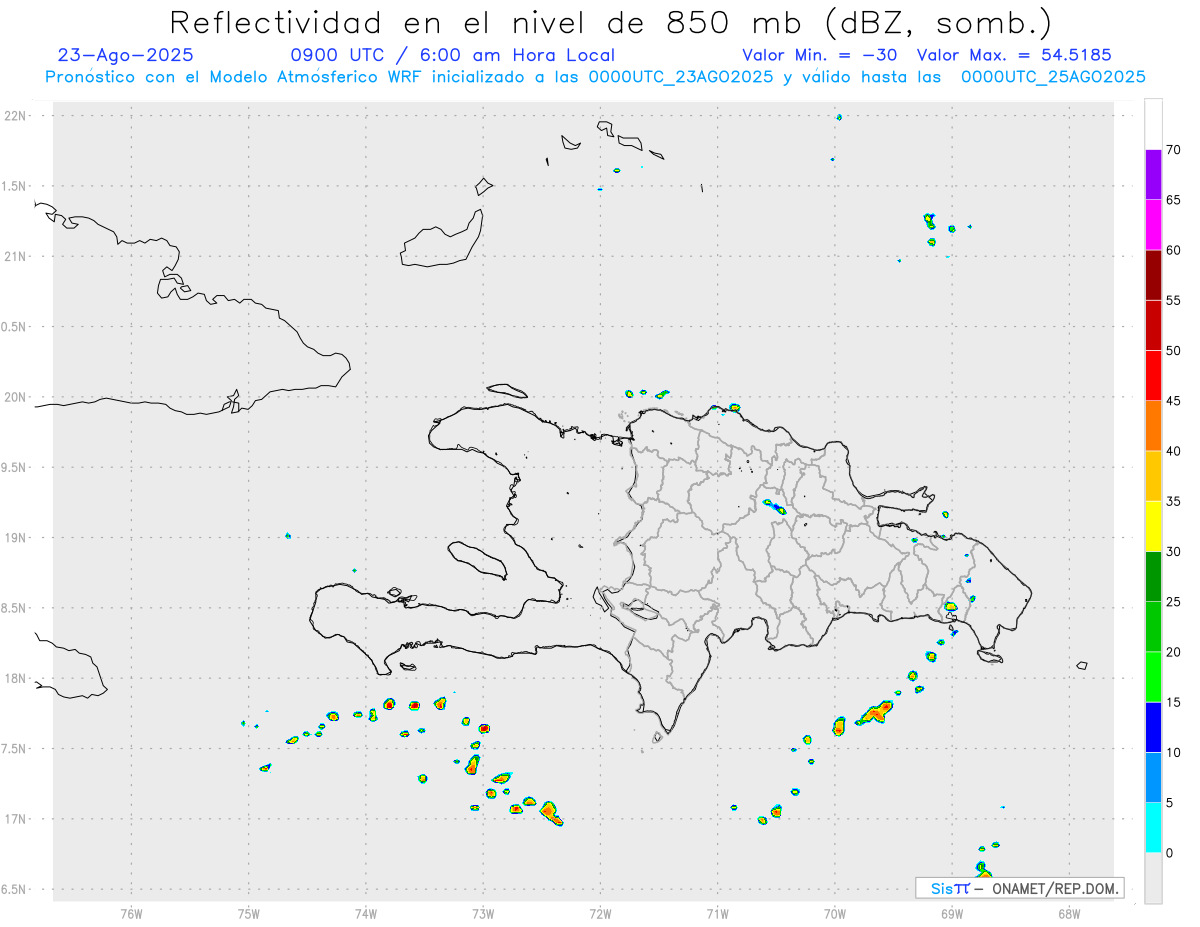Click the "70W" longitude label

coord(835,913)
